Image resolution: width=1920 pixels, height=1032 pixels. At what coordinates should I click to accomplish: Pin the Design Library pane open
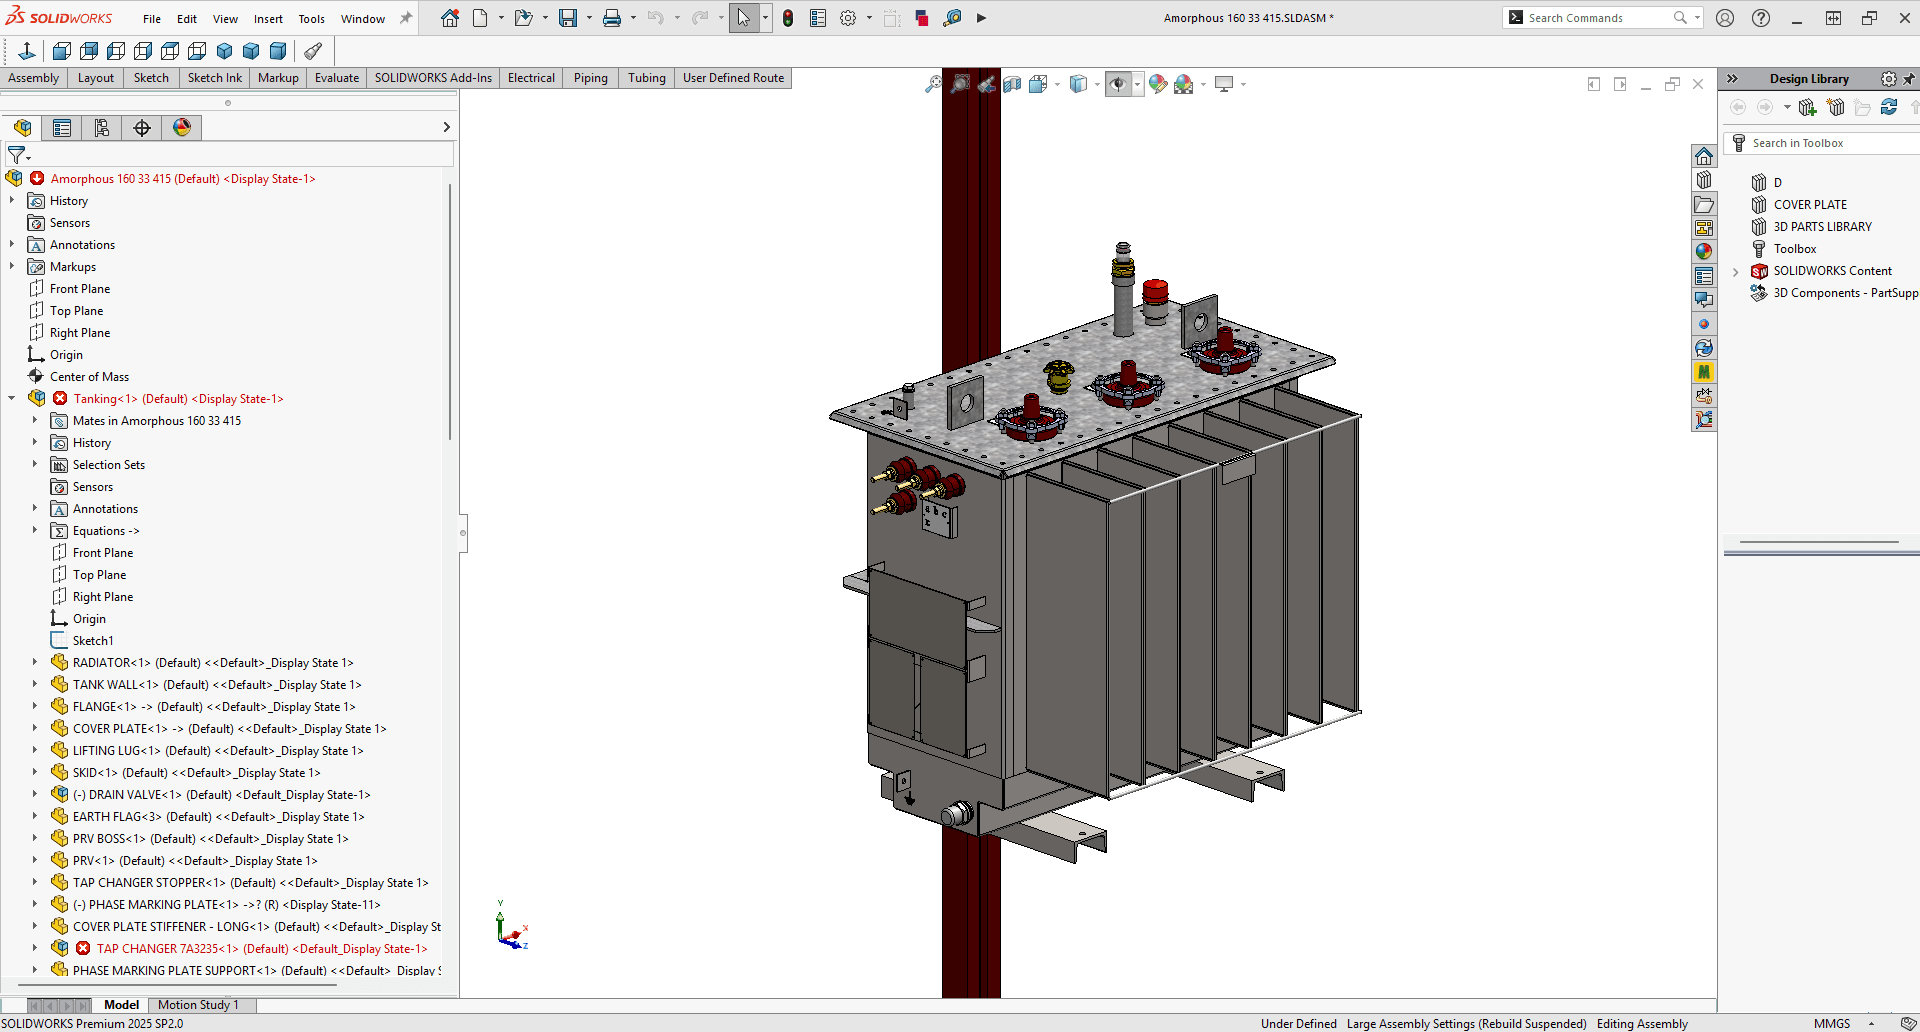click(x=1911, y=78)
